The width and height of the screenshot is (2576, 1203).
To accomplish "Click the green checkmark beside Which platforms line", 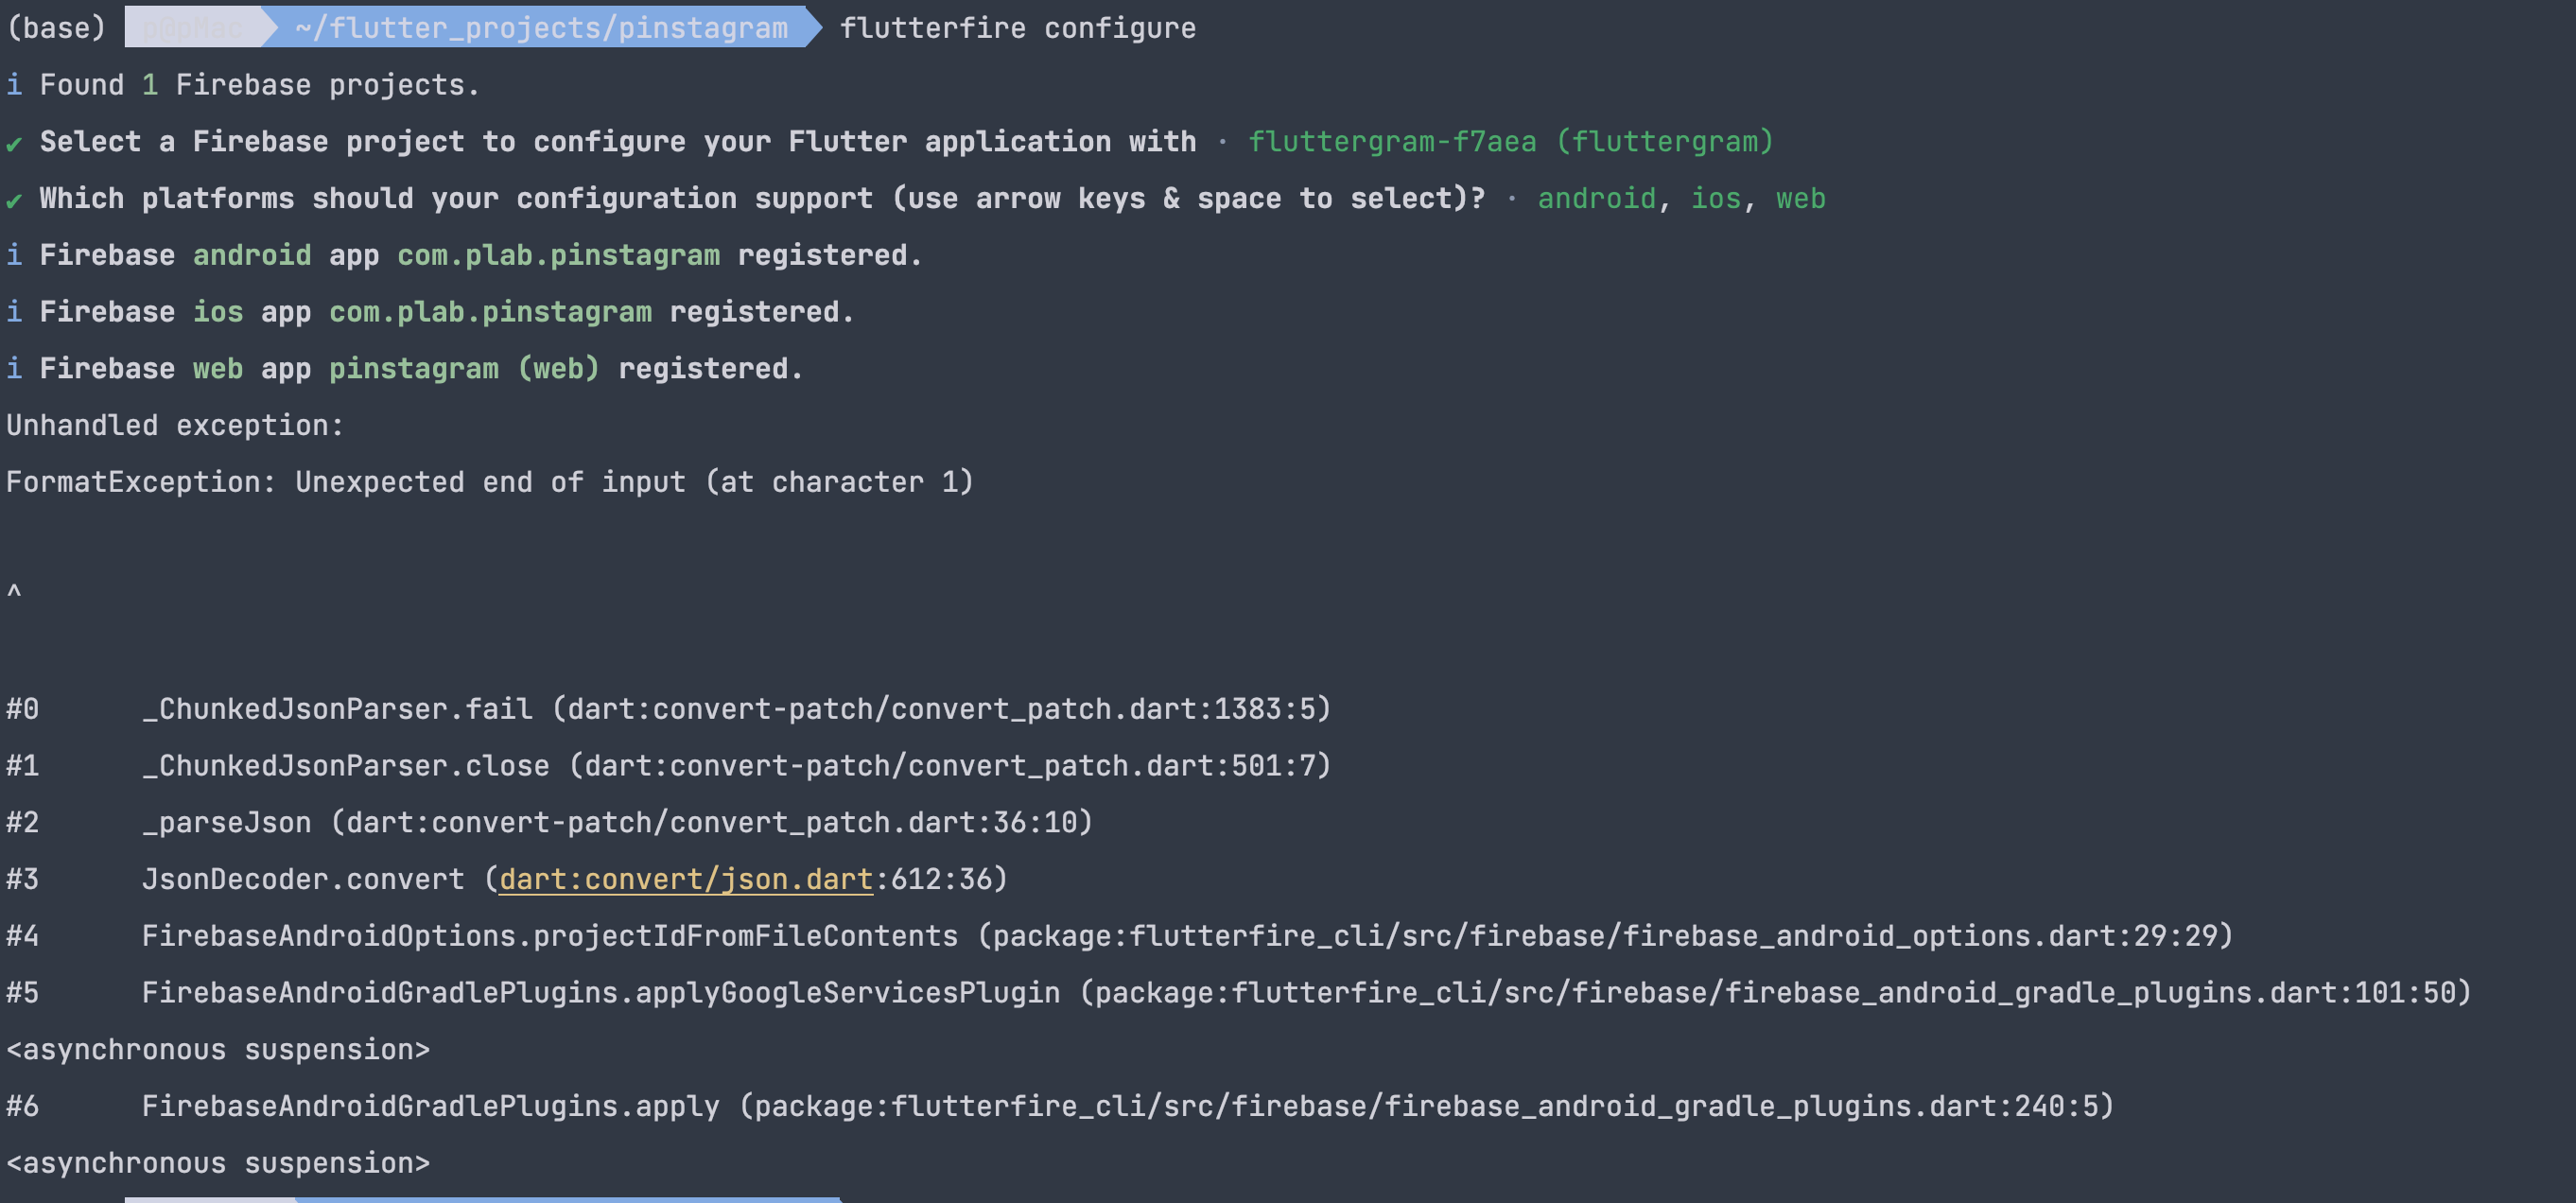I will point(14,200).
